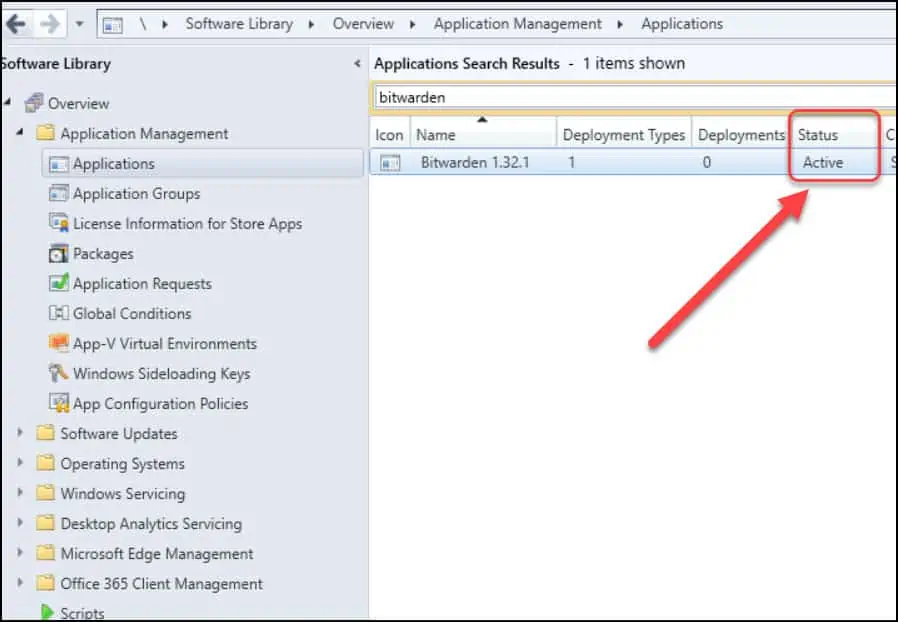
Task: Click the App Configuration Policies icon
Action: coord(58,403)
